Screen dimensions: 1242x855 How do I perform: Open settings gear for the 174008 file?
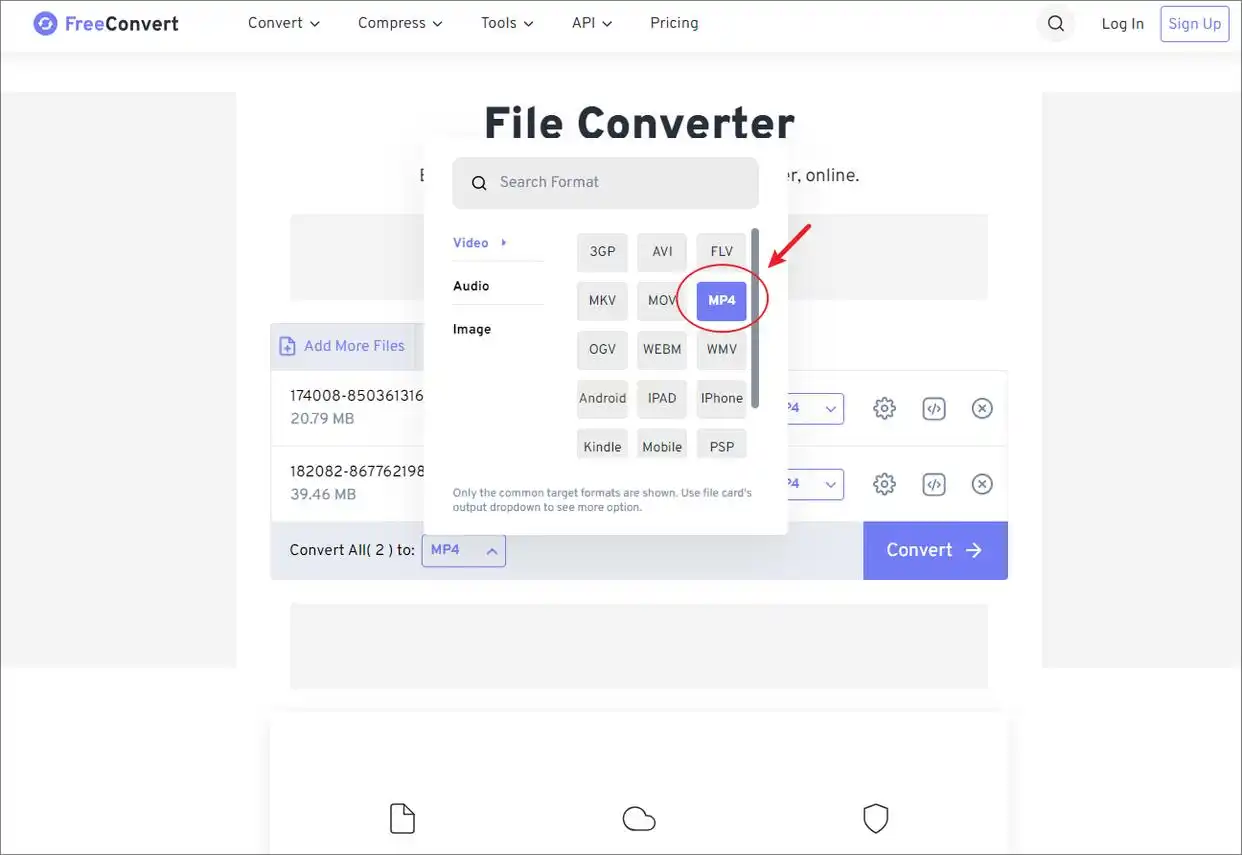pyautogui.click(x=884, y=408)
